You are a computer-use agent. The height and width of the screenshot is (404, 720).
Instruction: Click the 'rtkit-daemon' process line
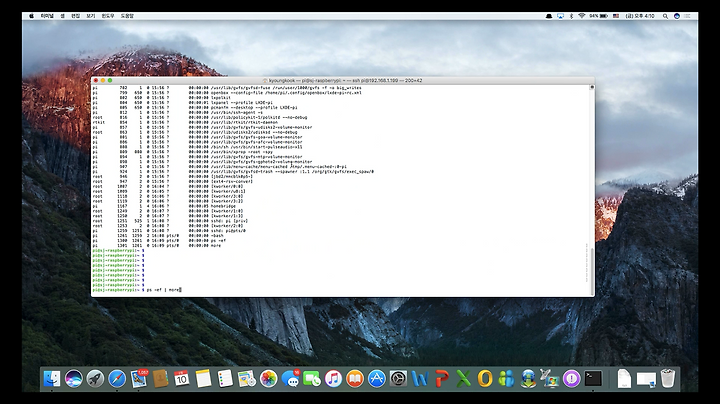tap(185, 123)
